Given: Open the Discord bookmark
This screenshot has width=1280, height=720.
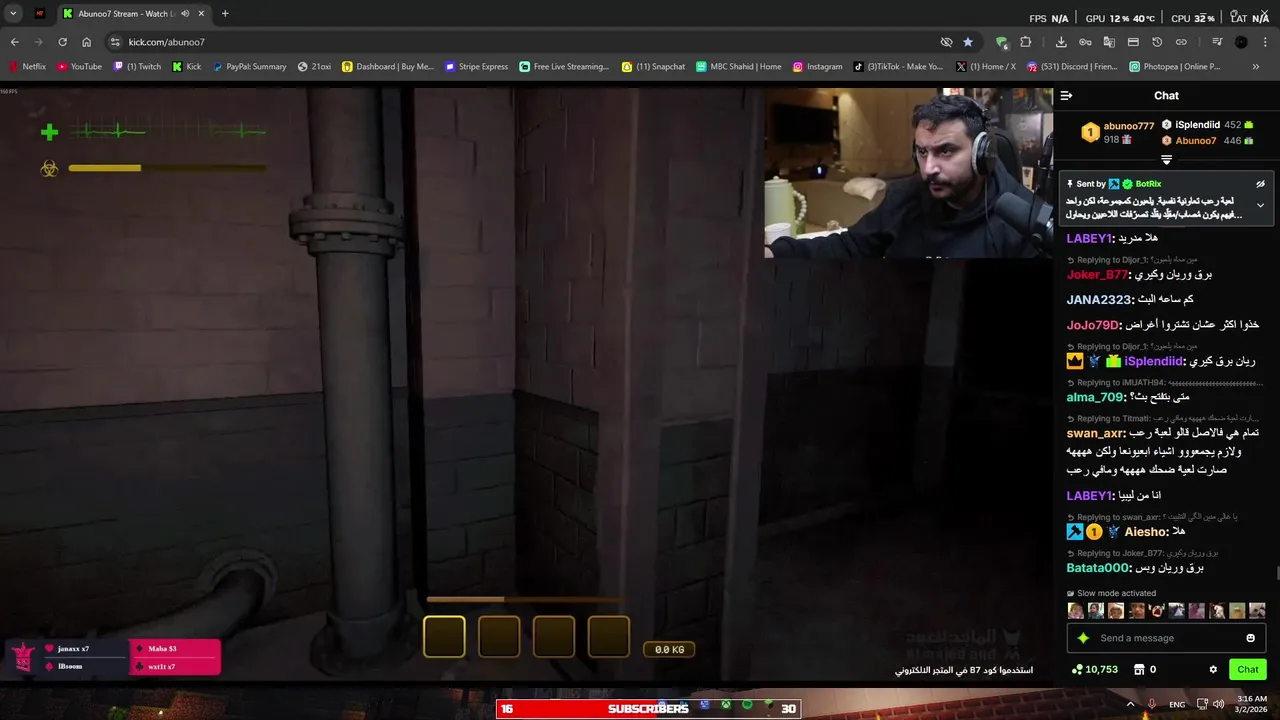Looking at the screenshot, I should click(x=1072, y=67).
